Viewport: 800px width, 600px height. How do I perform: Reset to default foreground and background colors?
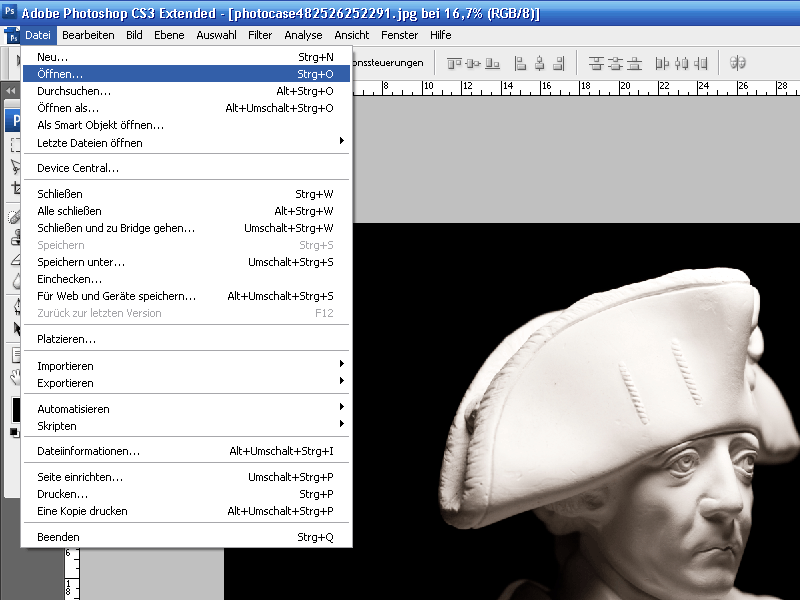[x=14, y=433]
